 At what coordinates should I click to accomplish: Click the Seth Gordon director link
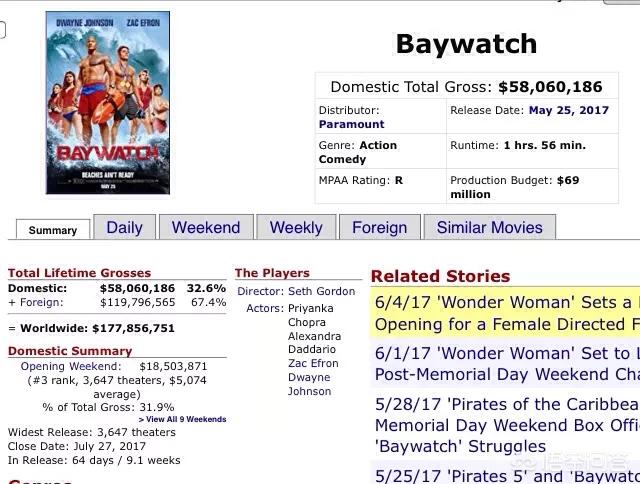click(x=322, y=291)
